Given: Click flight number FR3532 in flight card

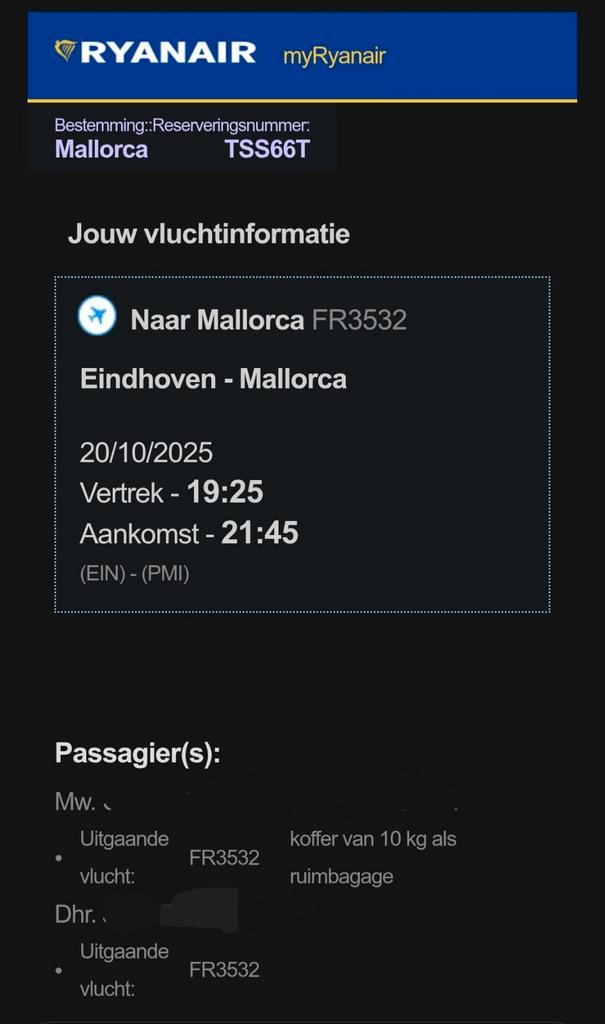Looking at the screenshot, I should click(359, 320).
